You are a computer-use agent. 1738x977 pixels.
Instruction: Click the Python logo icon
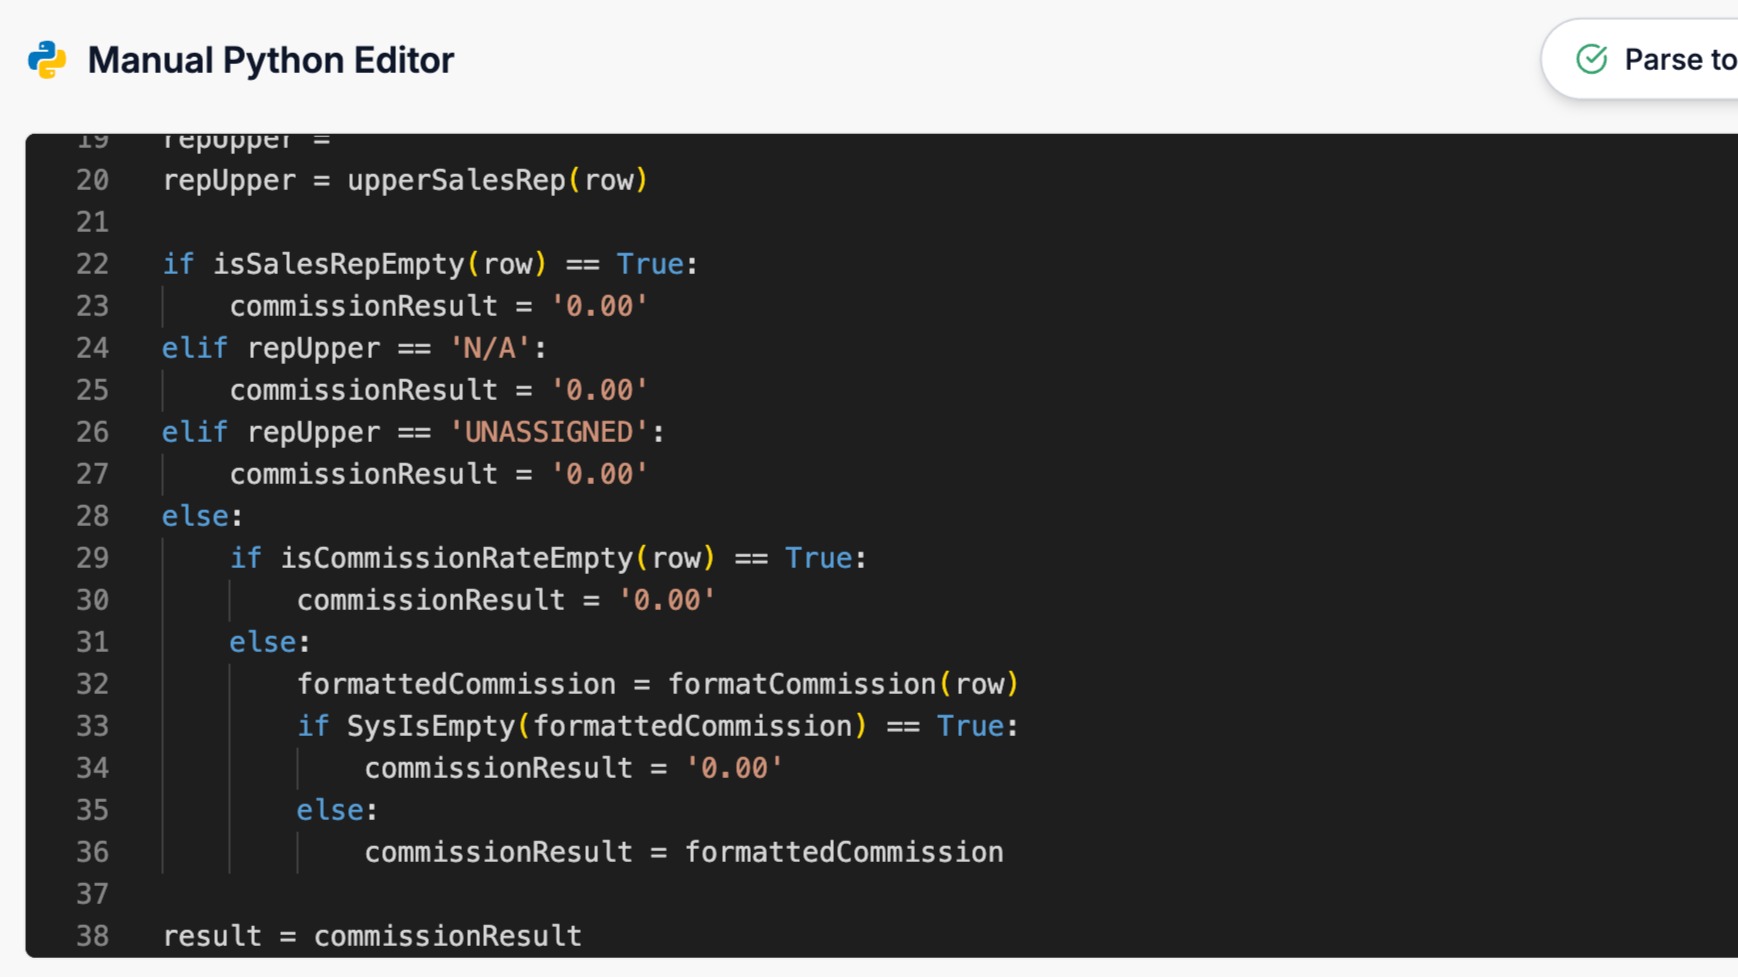[47, 60]
